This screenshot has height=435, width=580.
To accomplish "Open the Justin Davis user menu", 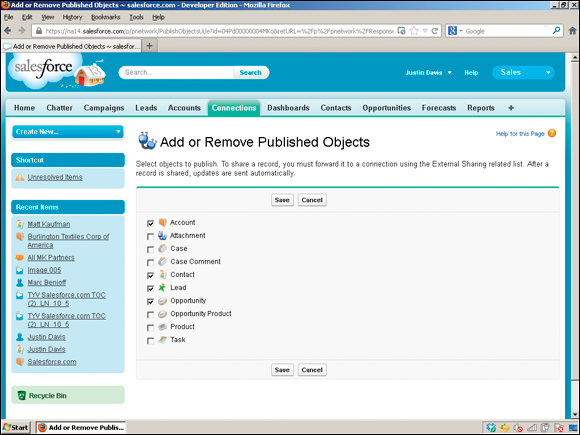I will click(428, 72).
